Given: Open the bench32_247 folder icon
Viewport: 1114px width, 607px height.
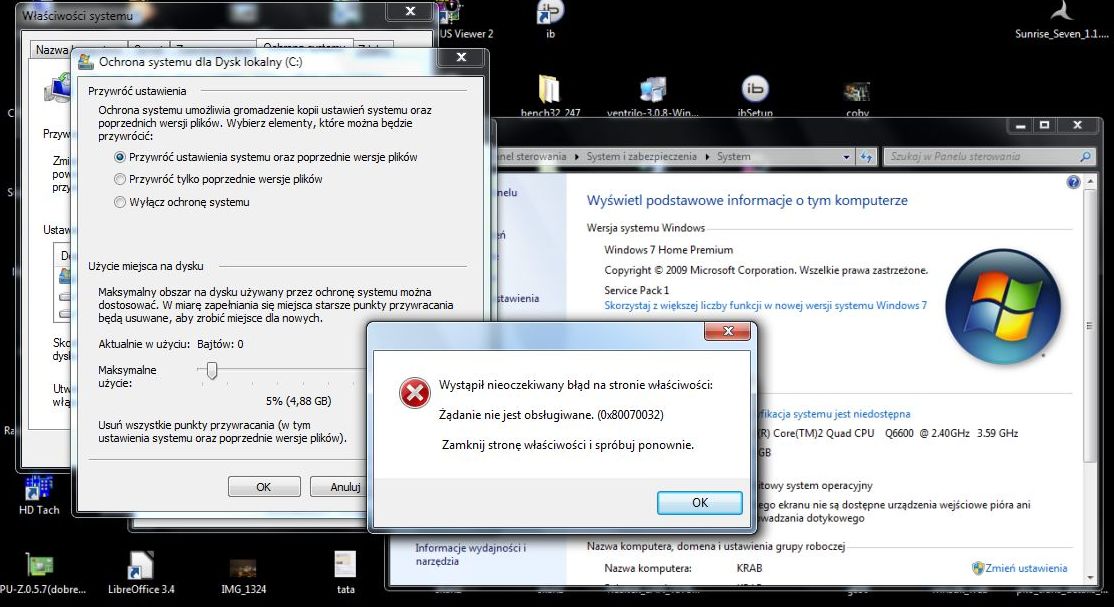Looking at the screenshot, I should tap(550, 97).
